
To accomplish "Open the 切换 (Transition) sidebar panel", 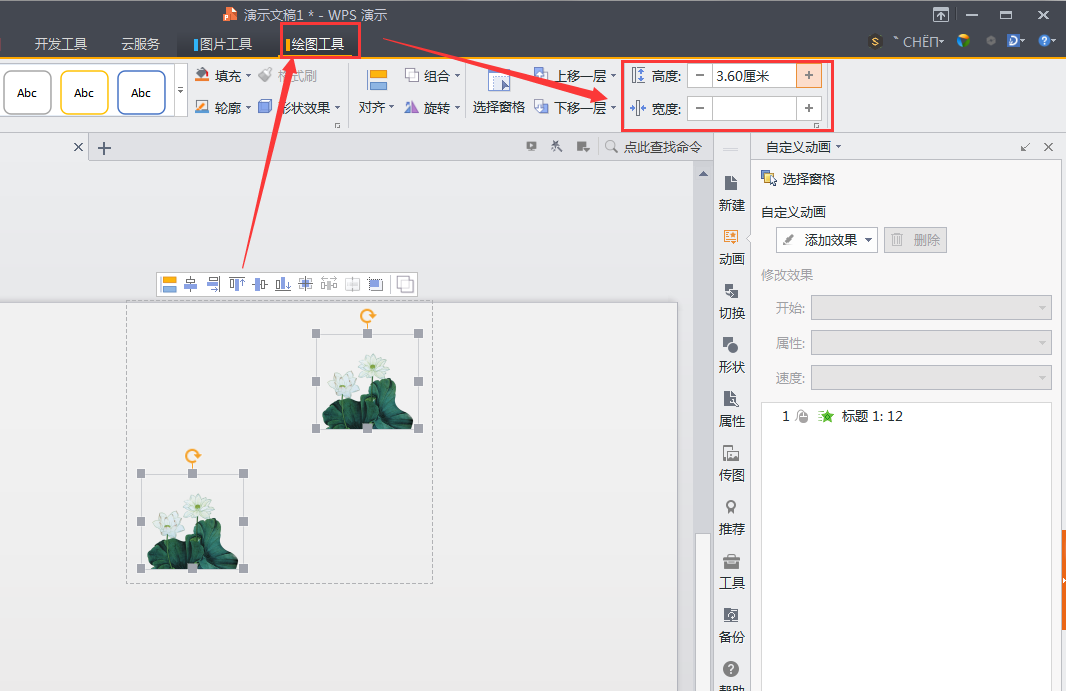I will 731,300.
